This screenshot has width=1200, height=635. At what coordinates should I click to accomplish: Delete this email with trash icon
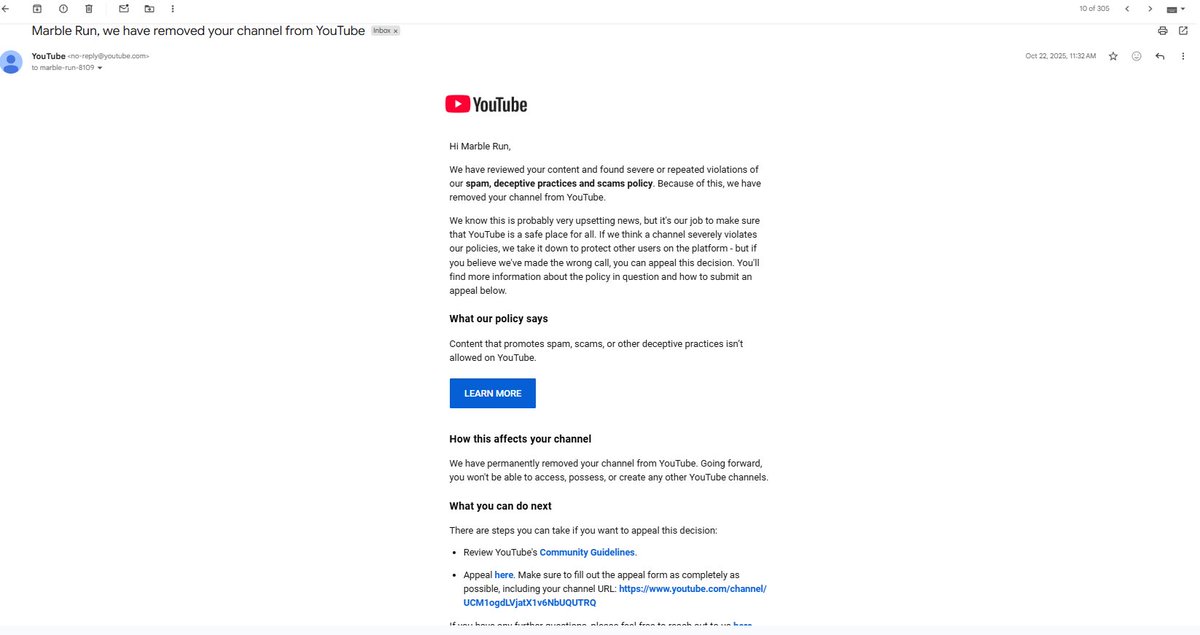tap(89, 8)
